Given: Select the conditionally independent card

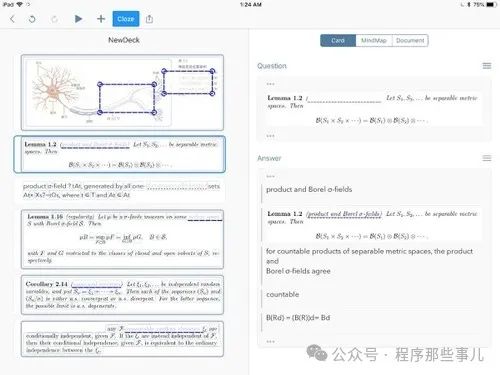Looking at the screenshot, I should pos(122,339).
